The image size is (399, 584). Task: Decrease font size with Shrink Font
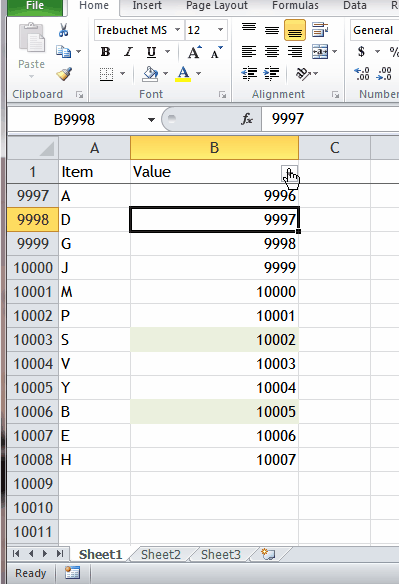(x=216, y=52)
